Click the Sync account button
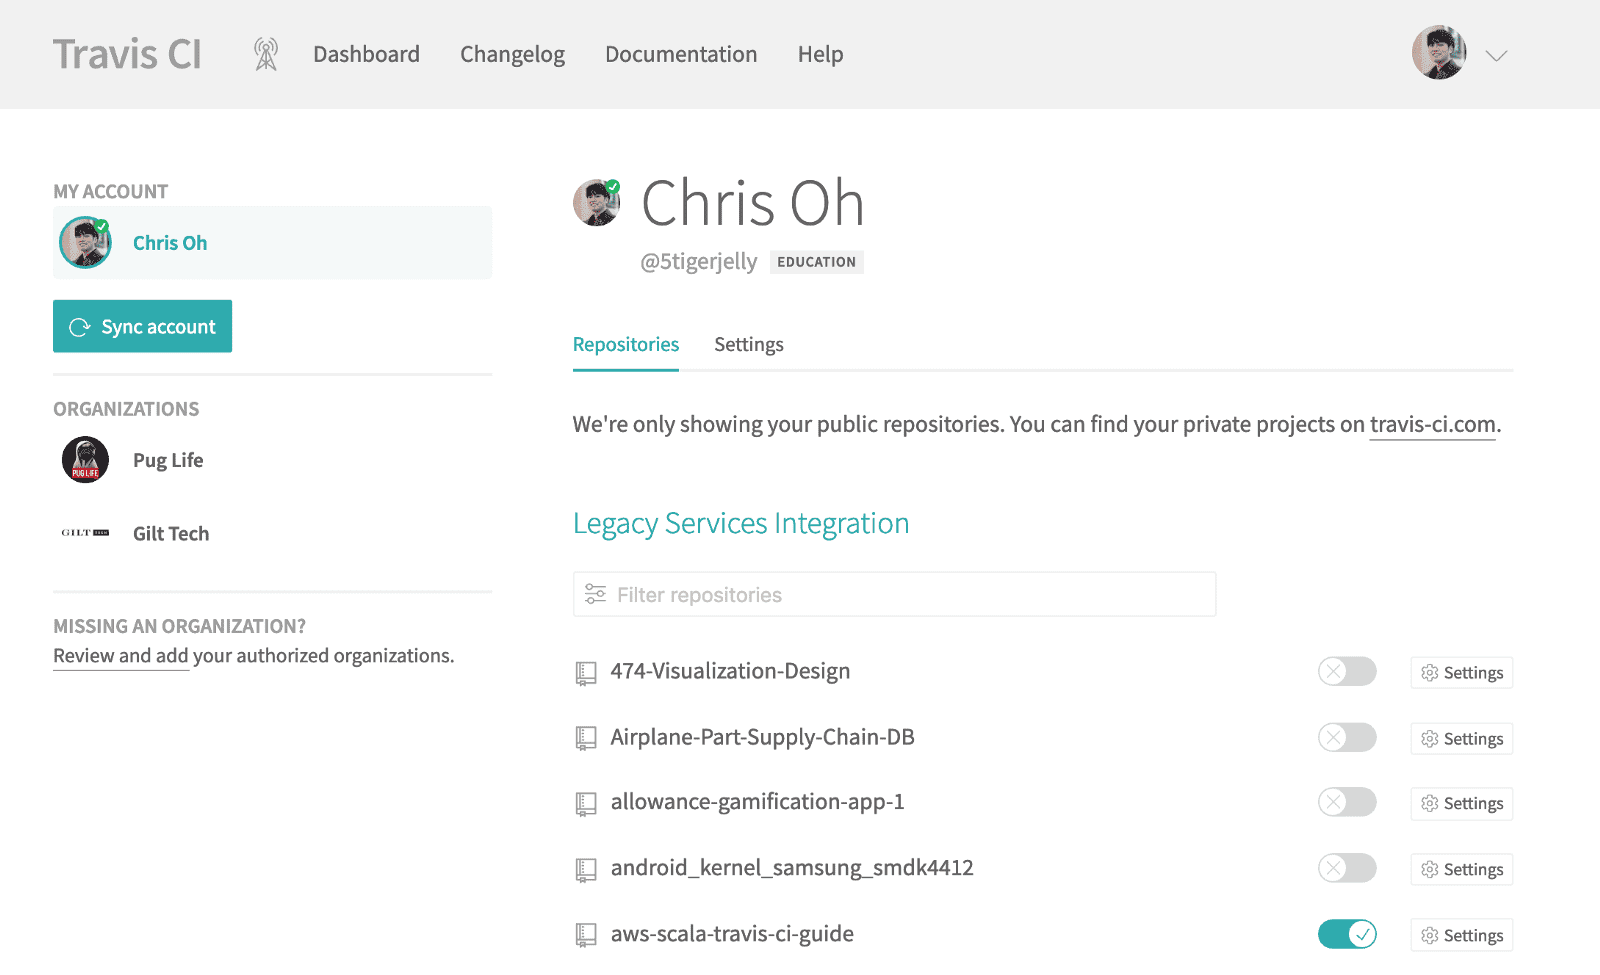This screenshot has width=1600, height=975. pos(142,326)
